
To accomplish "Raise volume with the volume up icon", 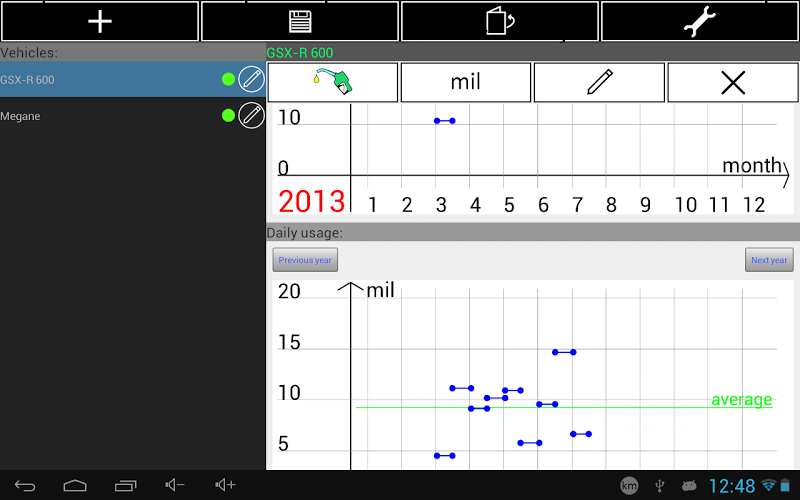I will pyautogui.click(x=225, y=485).
